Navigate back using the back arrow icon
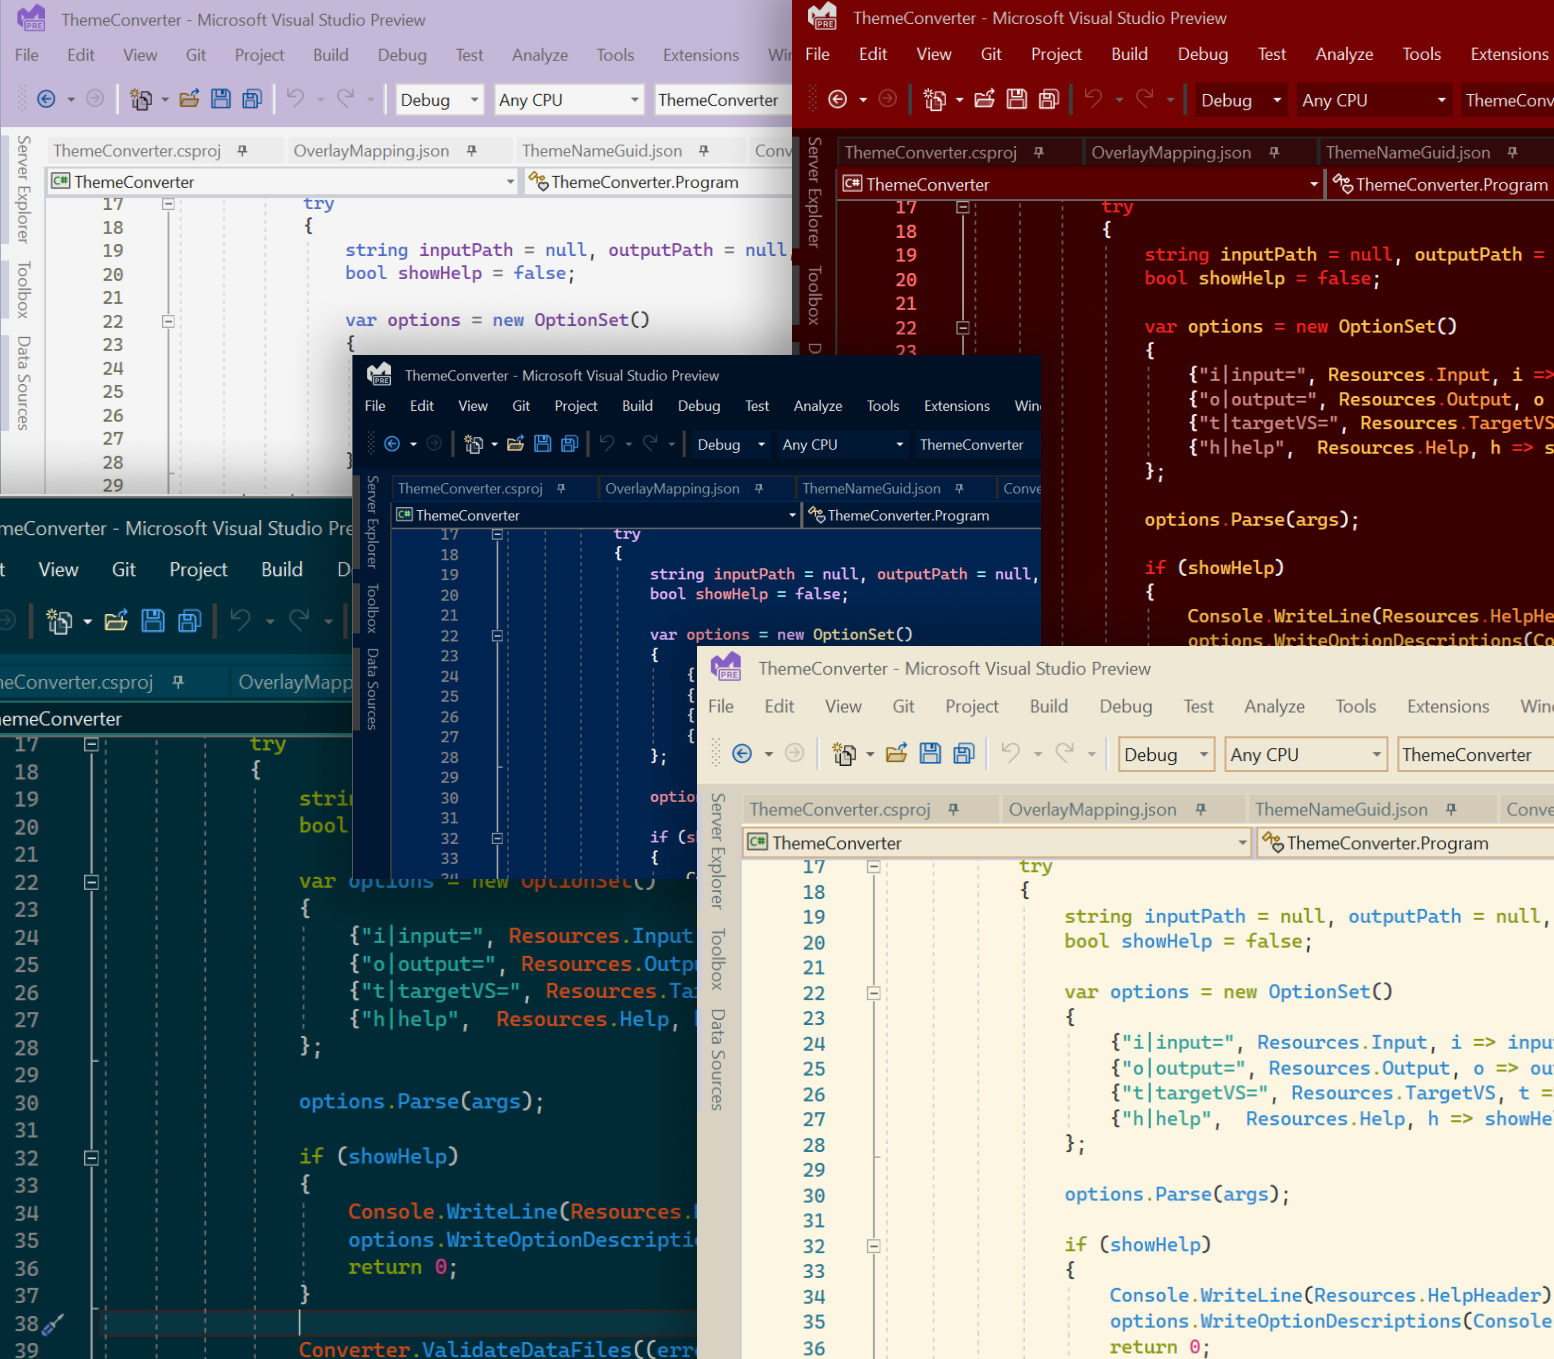 coord(741,753)
